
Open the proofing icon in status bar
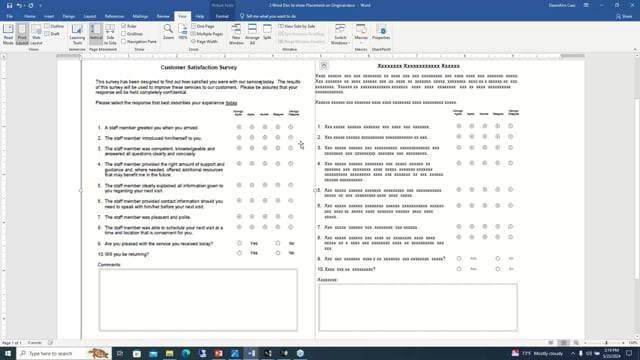51,343
